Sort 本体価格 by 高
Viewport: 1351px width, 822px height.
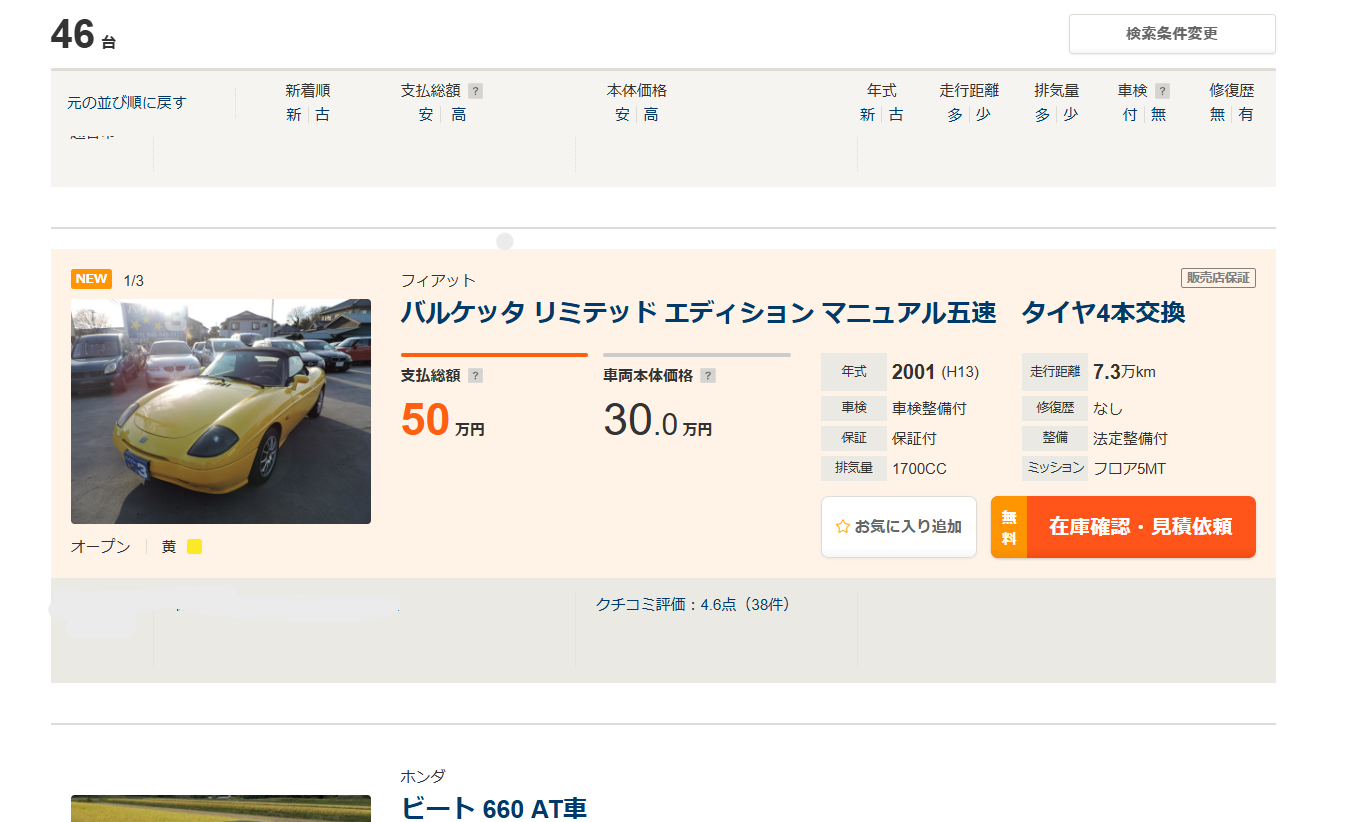(x=651, y=114)
